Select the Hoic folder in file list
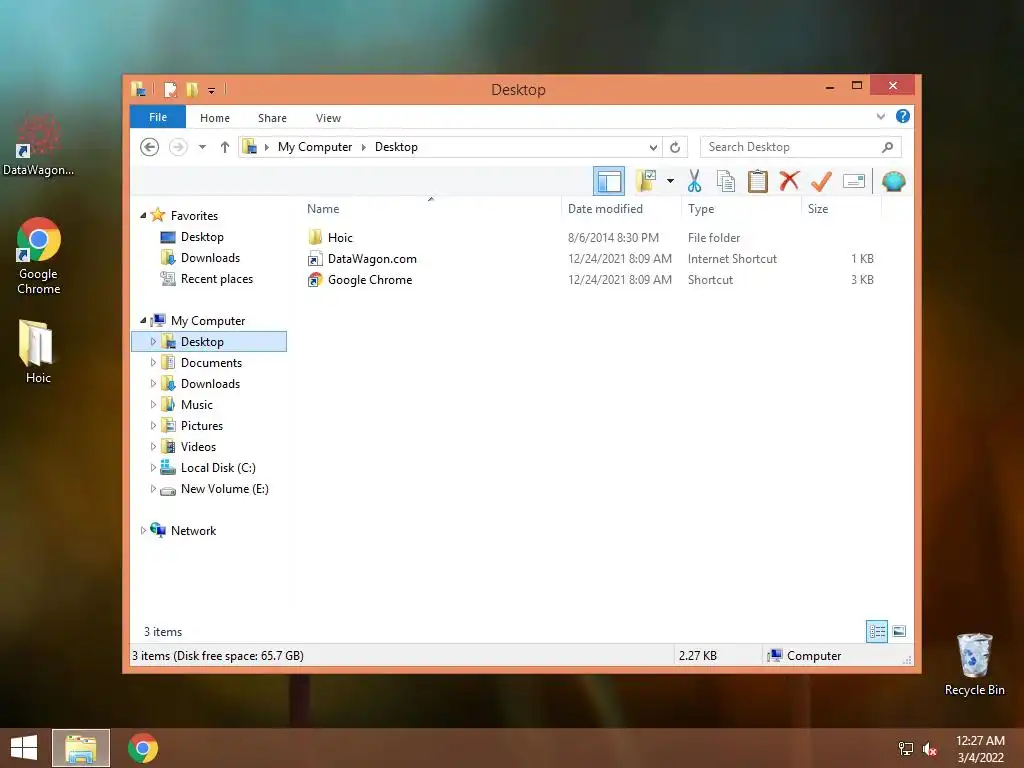The height and width of the screenshot is (768, 1024). tap(340, 238)
